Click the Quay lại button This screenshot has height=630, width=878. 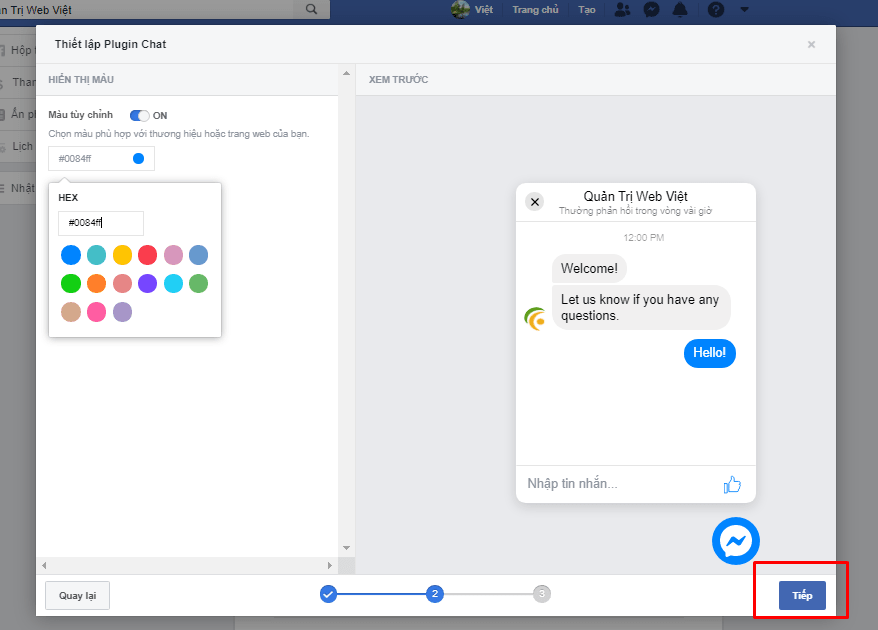(77, 595)
